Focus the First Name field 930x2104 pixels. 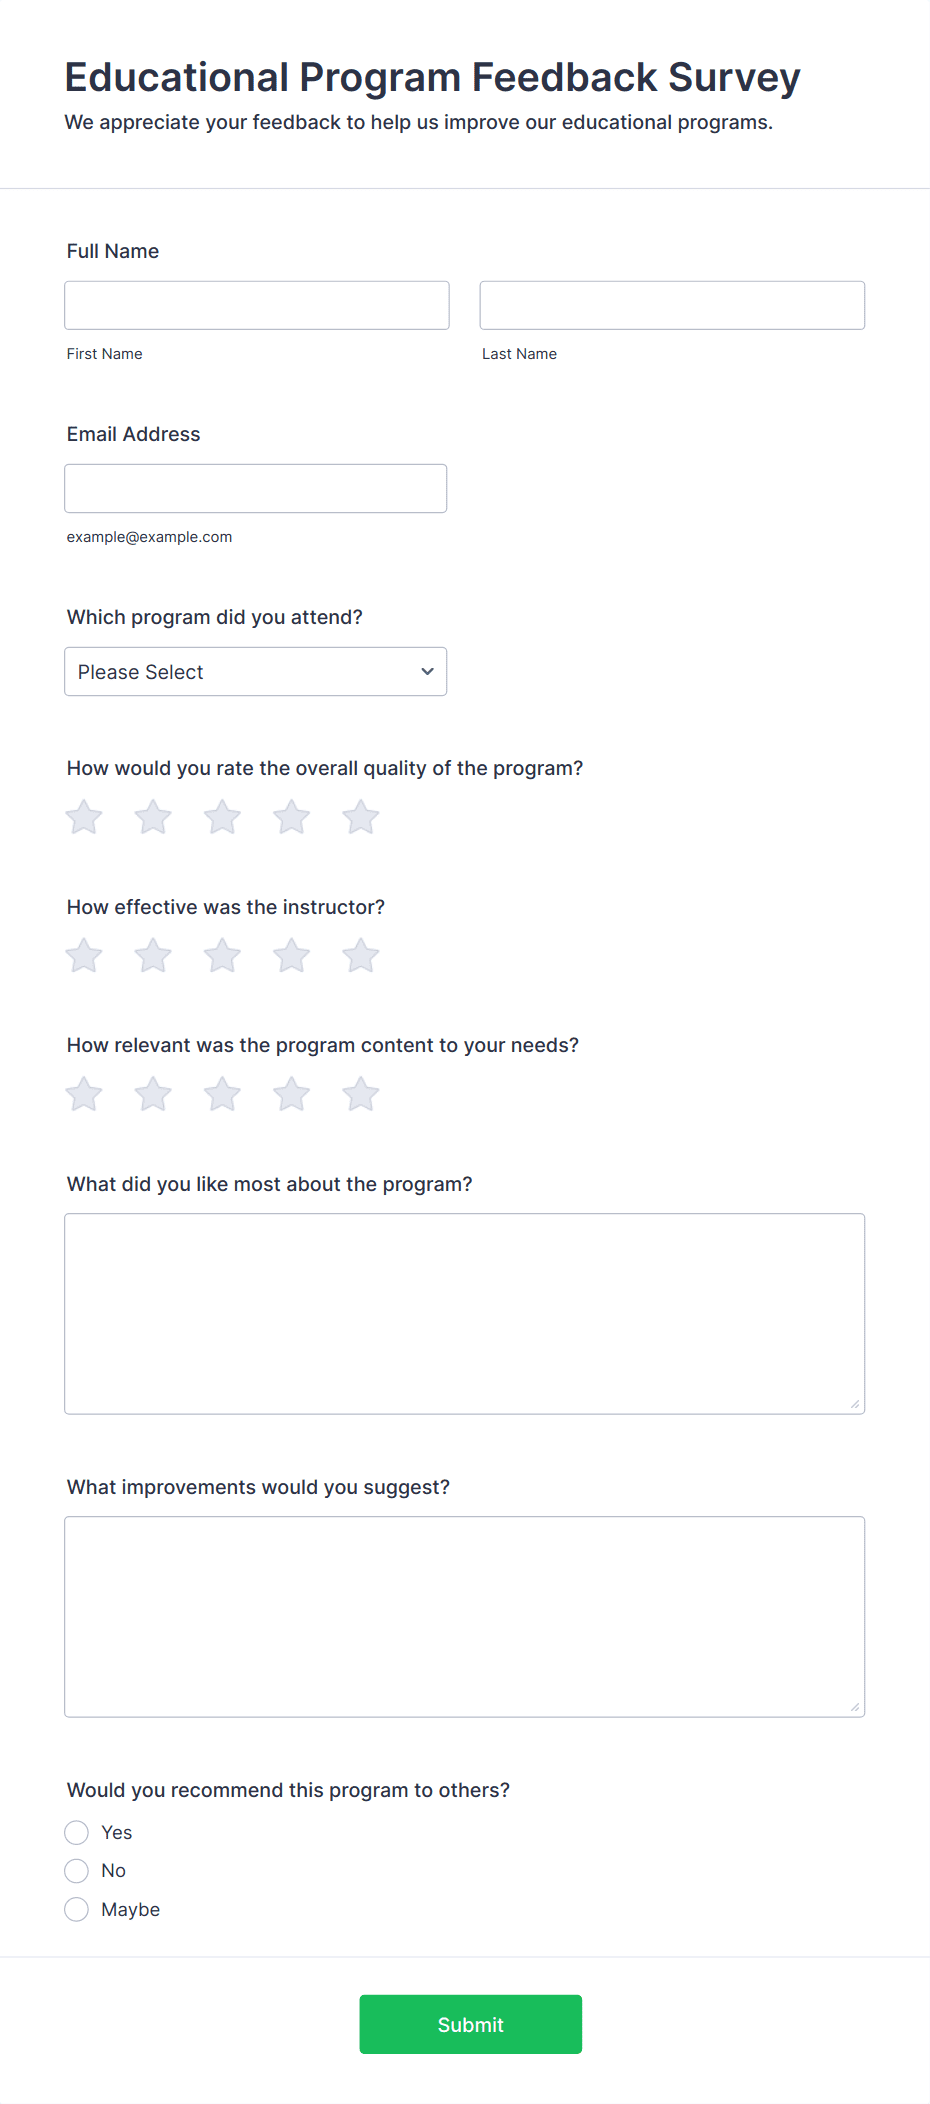coord(257,305)
